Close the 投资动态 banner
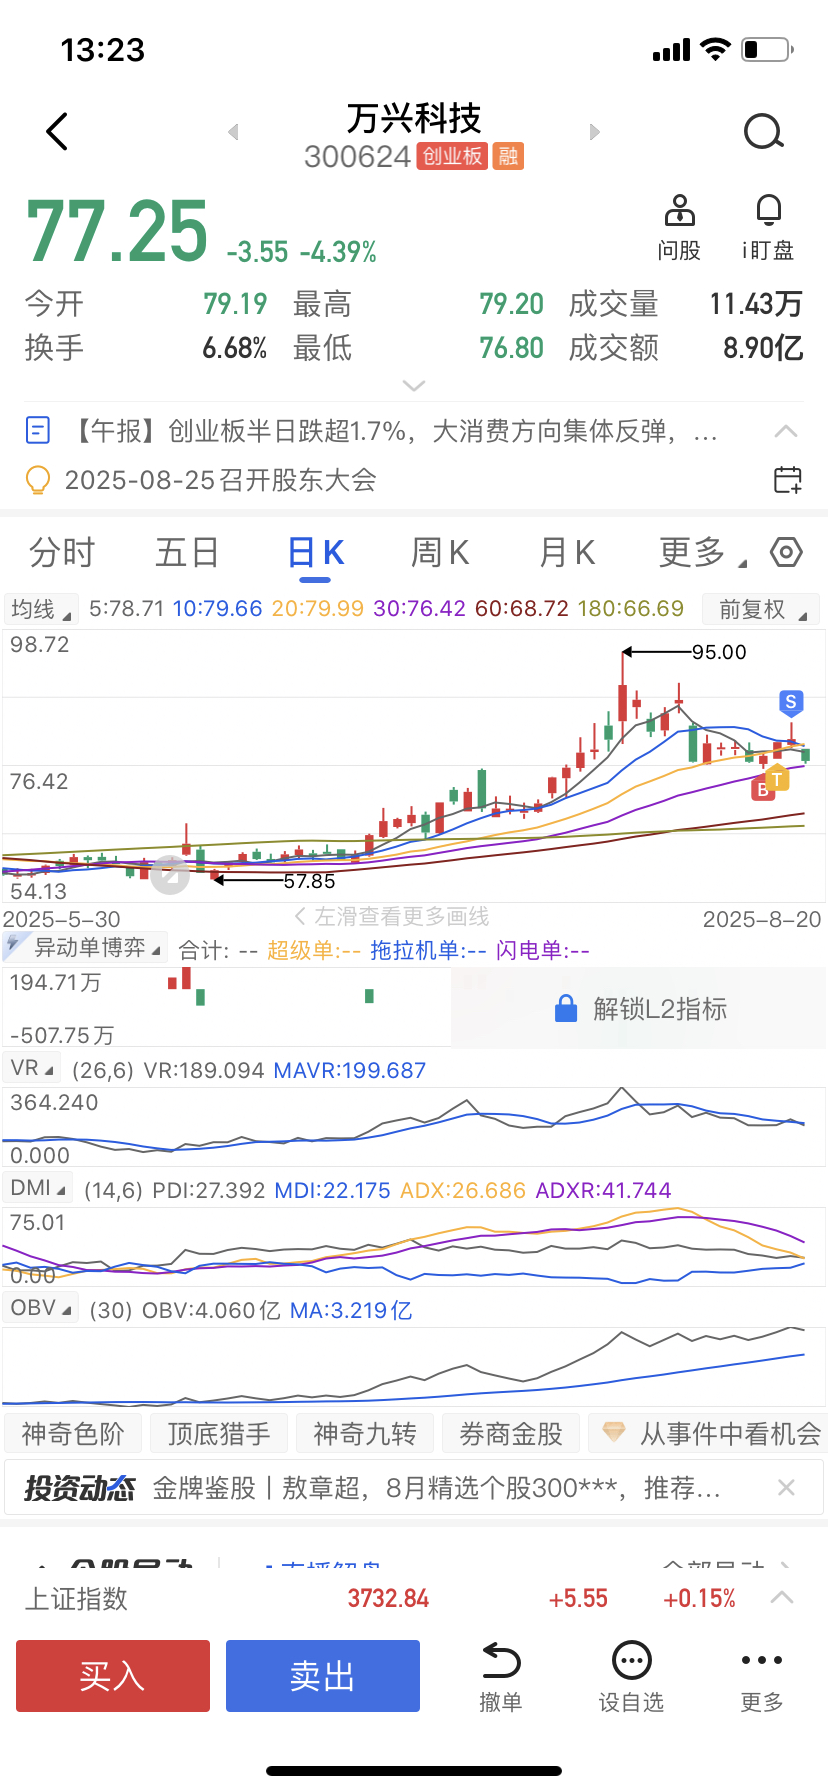Viewport: 828px width, 1792px height. (786, 1488)
